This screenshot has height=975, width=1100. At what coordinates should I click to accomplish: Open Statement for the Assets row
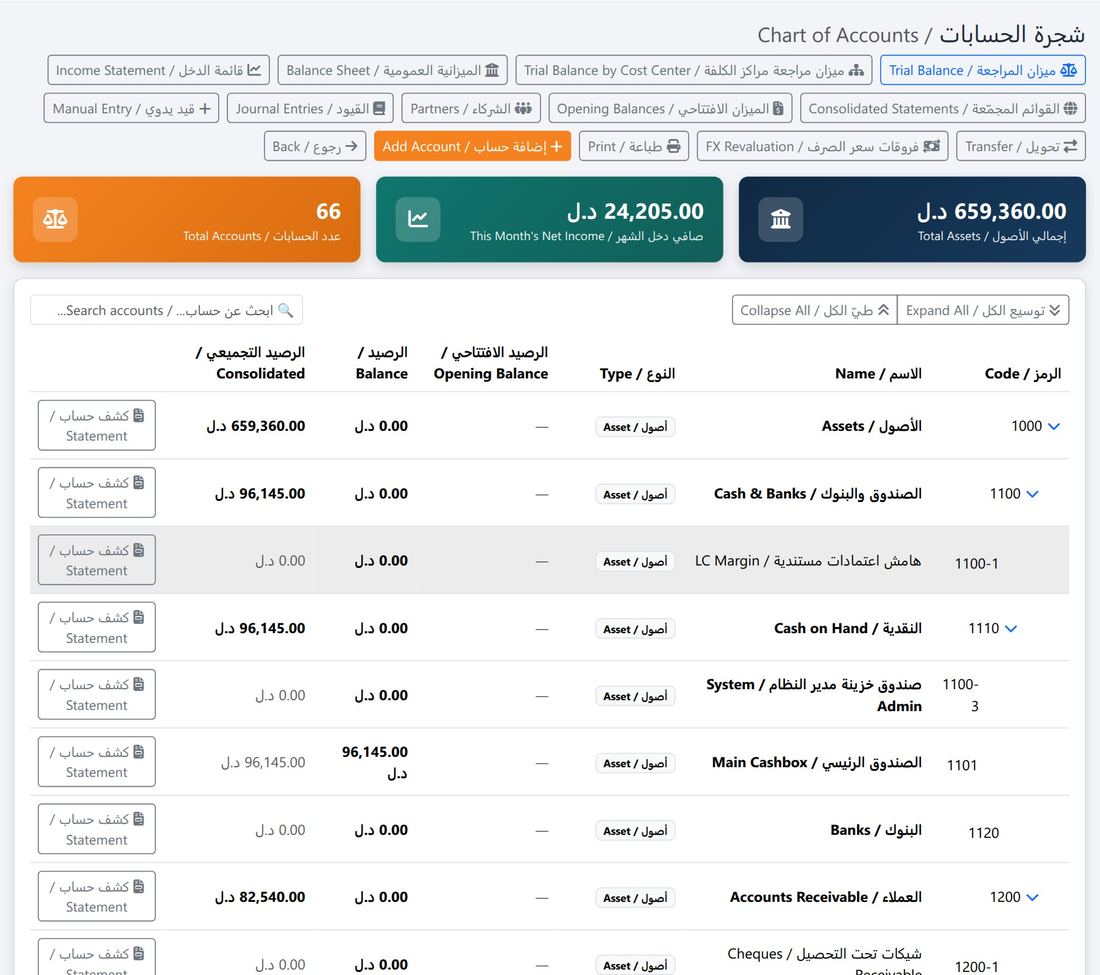[97, 425]
